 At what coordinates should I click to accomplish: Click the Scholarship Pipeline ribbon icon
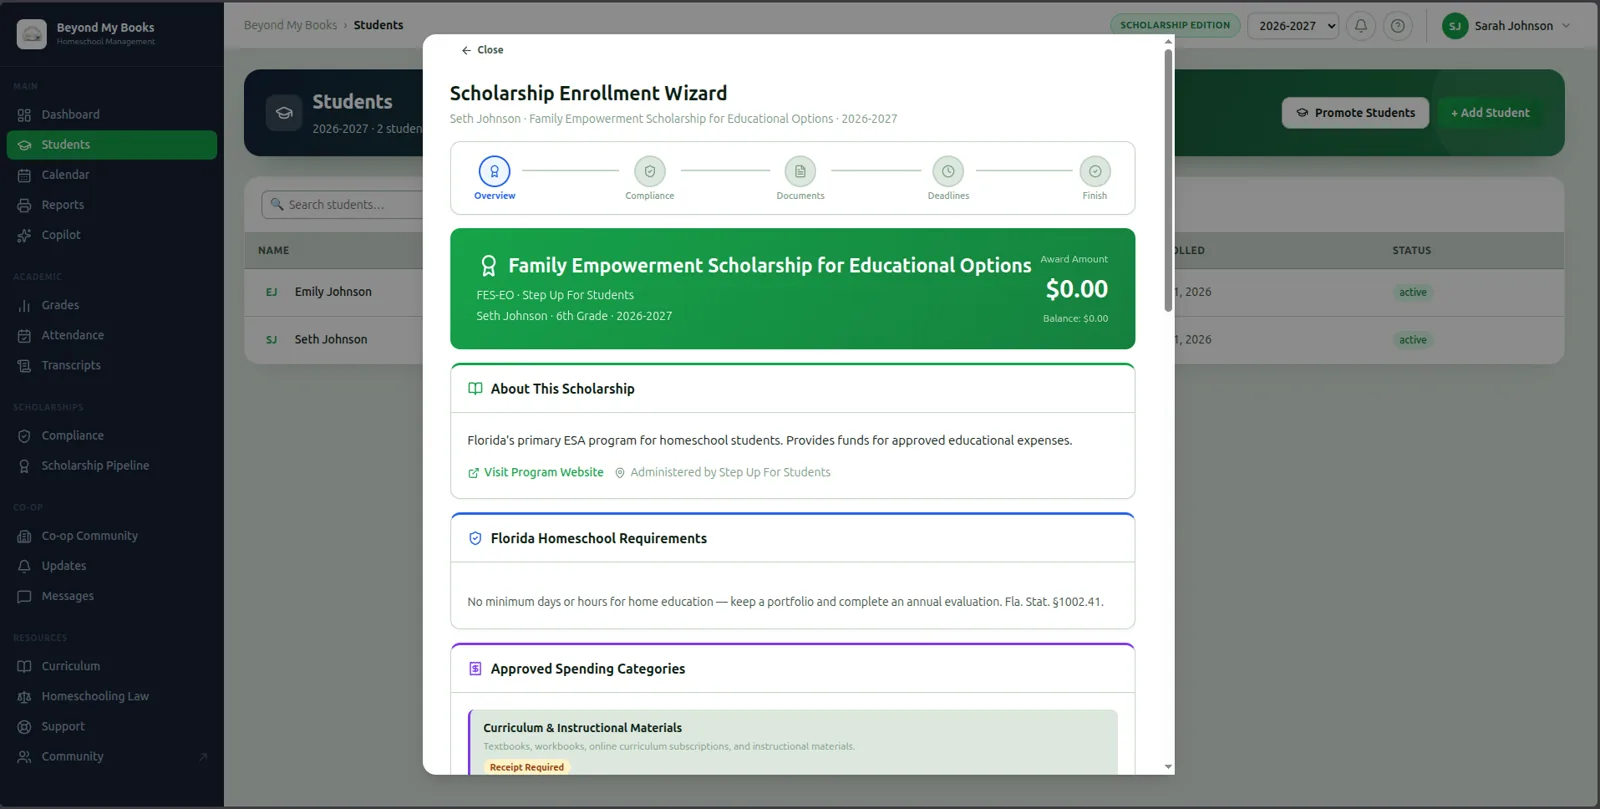[24, 466]
